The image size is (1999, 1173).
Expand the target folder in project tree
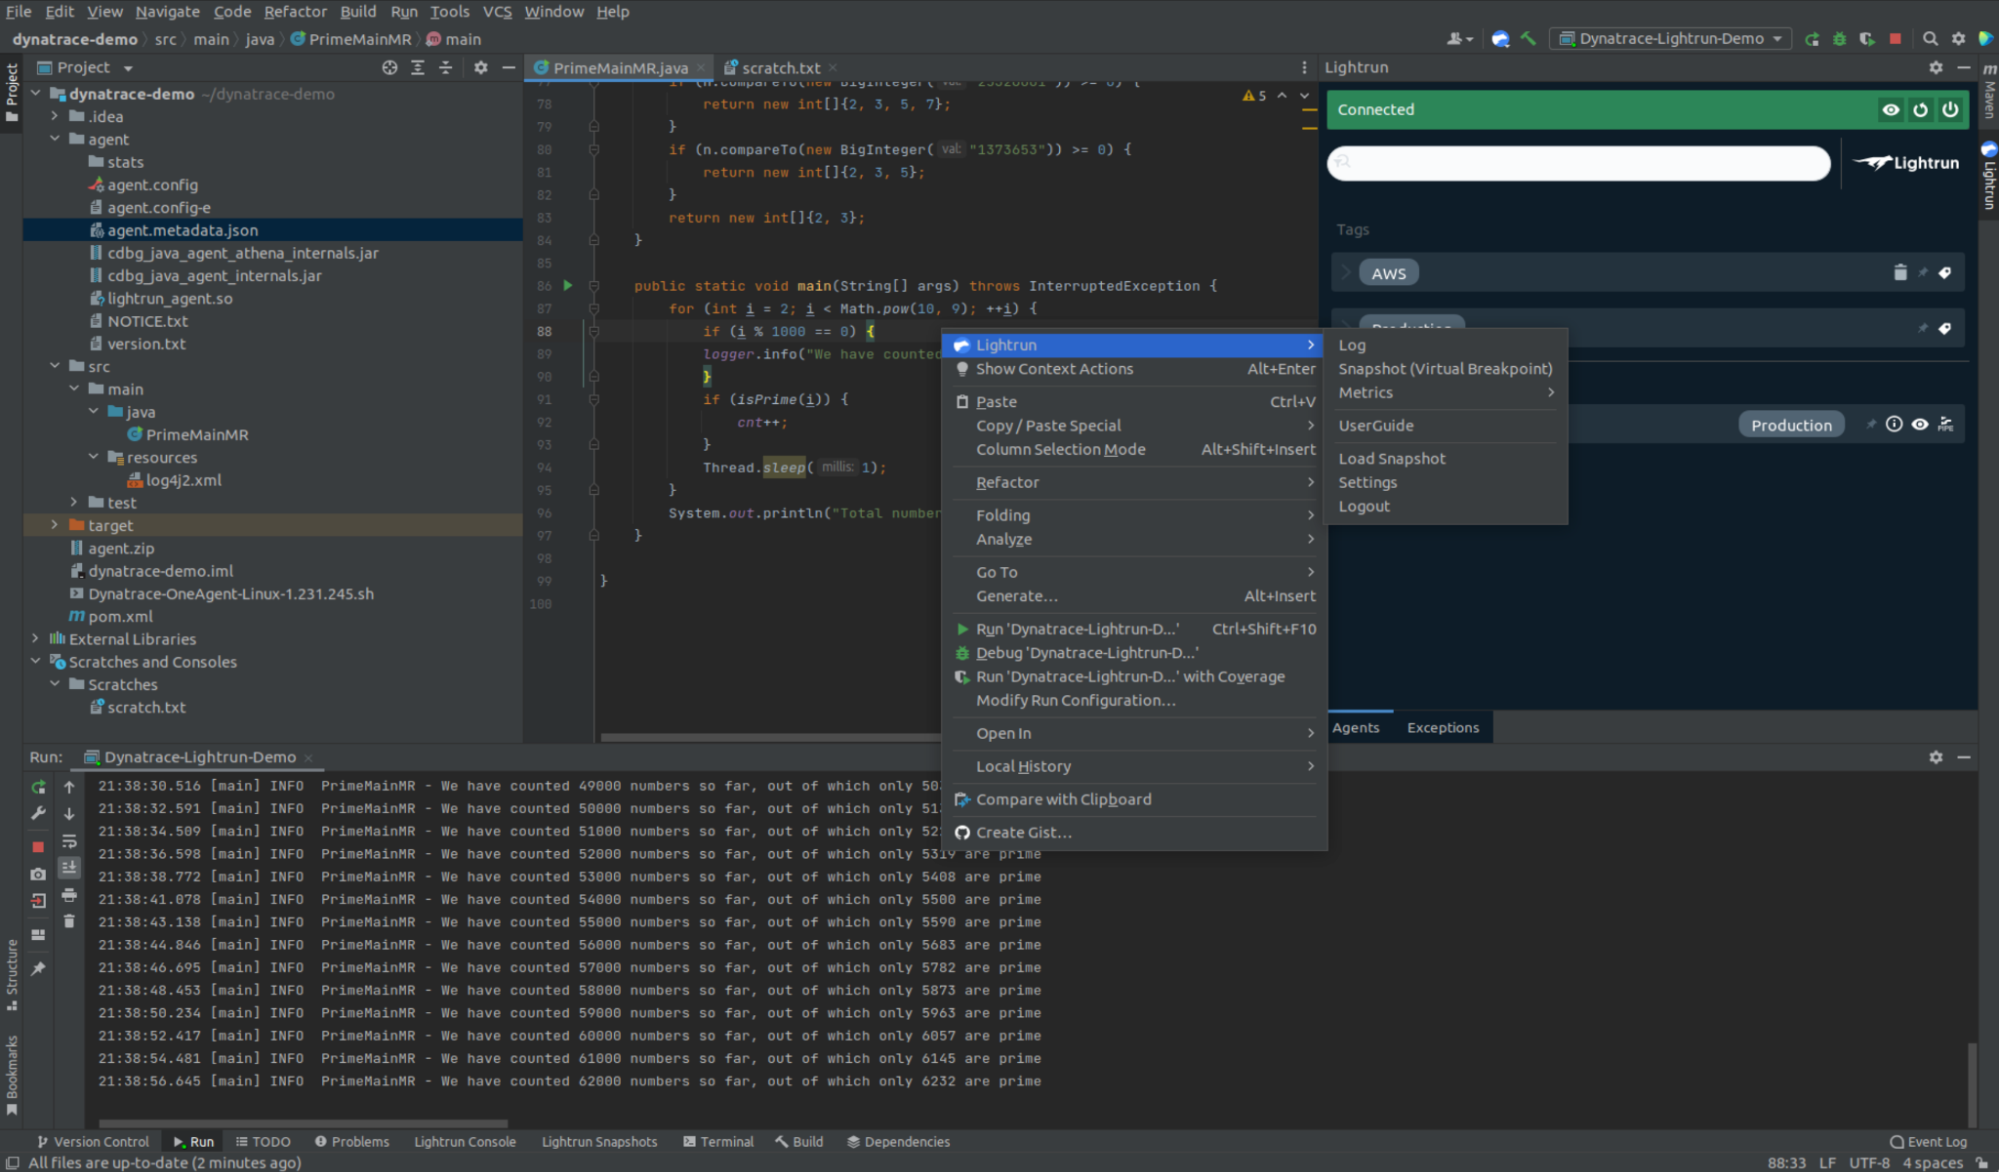click(x=55, y=525)
